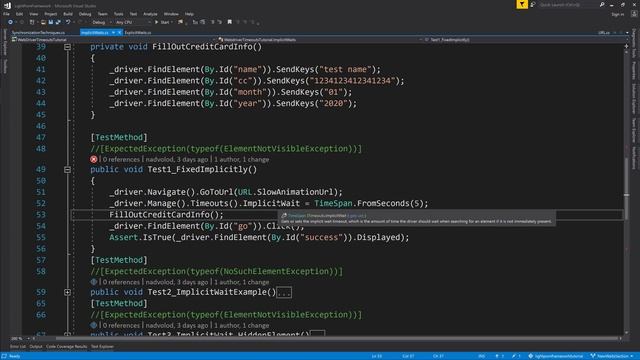Collapse the Test1_FixedImplicitly method at line 49

pyautogui.click(x=67, y=169)
